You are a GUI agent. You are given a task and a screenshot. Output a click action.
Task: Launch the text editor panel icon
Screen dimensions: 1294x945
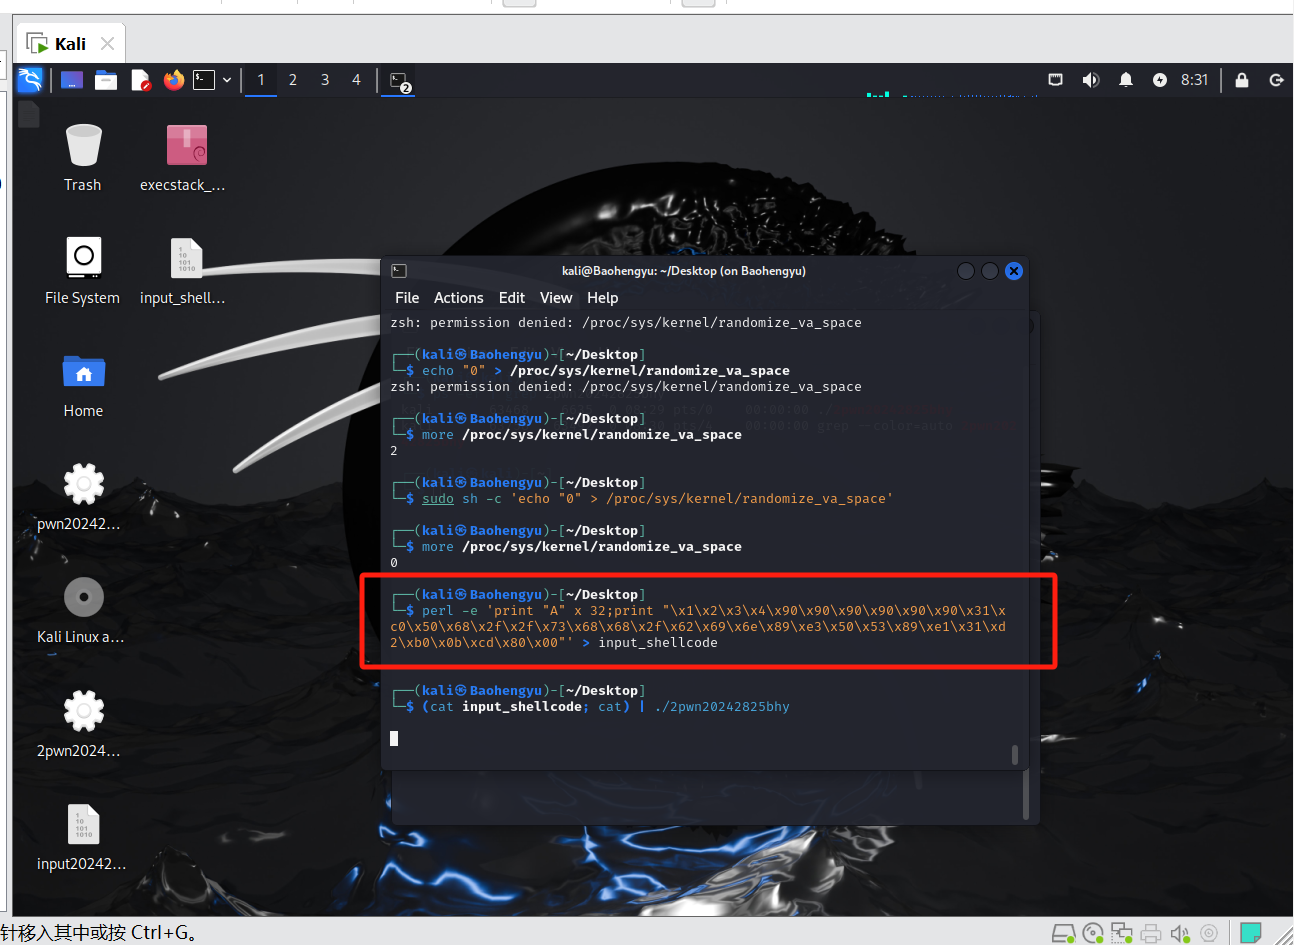(140, 80)
